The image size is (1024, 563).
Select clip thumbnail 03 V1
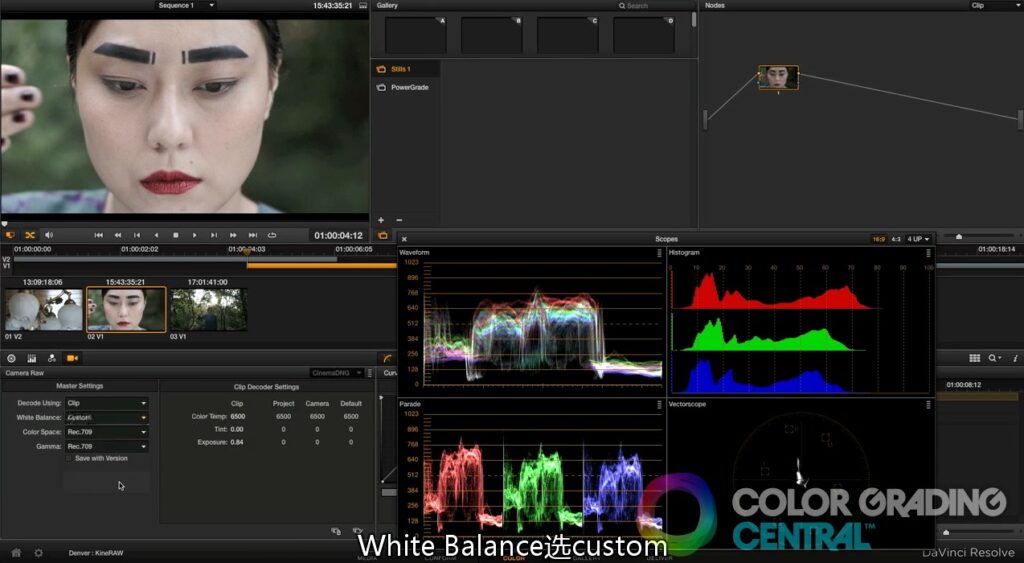tap(208, 310)
